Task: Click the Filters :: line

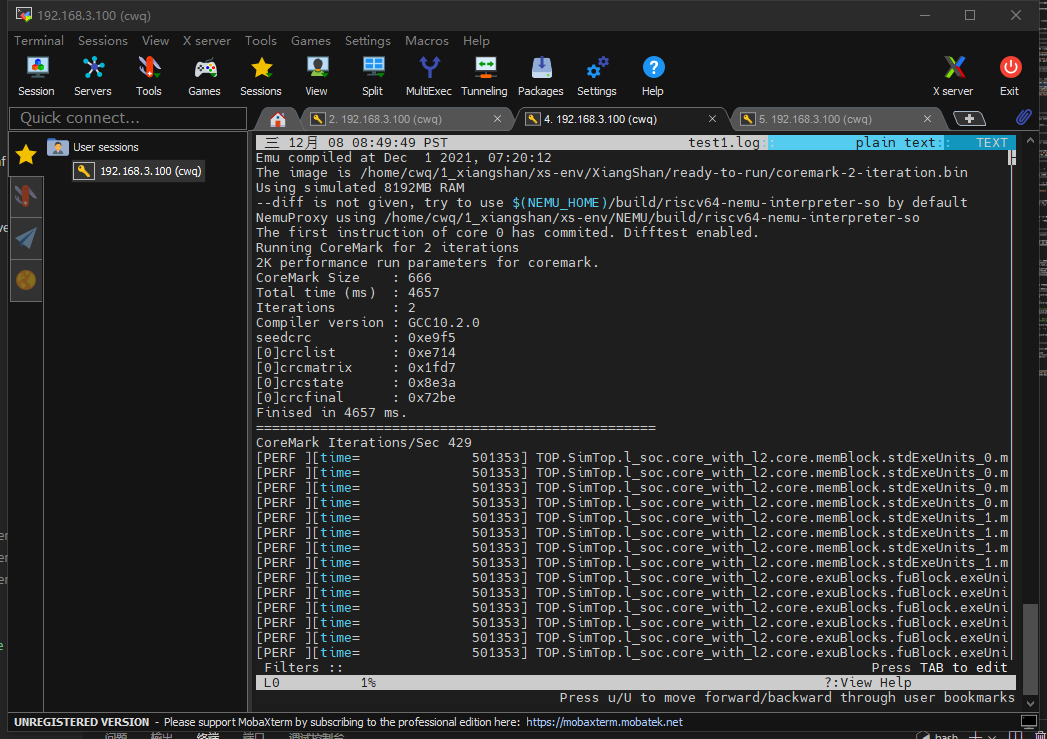Action: (303, 668)
